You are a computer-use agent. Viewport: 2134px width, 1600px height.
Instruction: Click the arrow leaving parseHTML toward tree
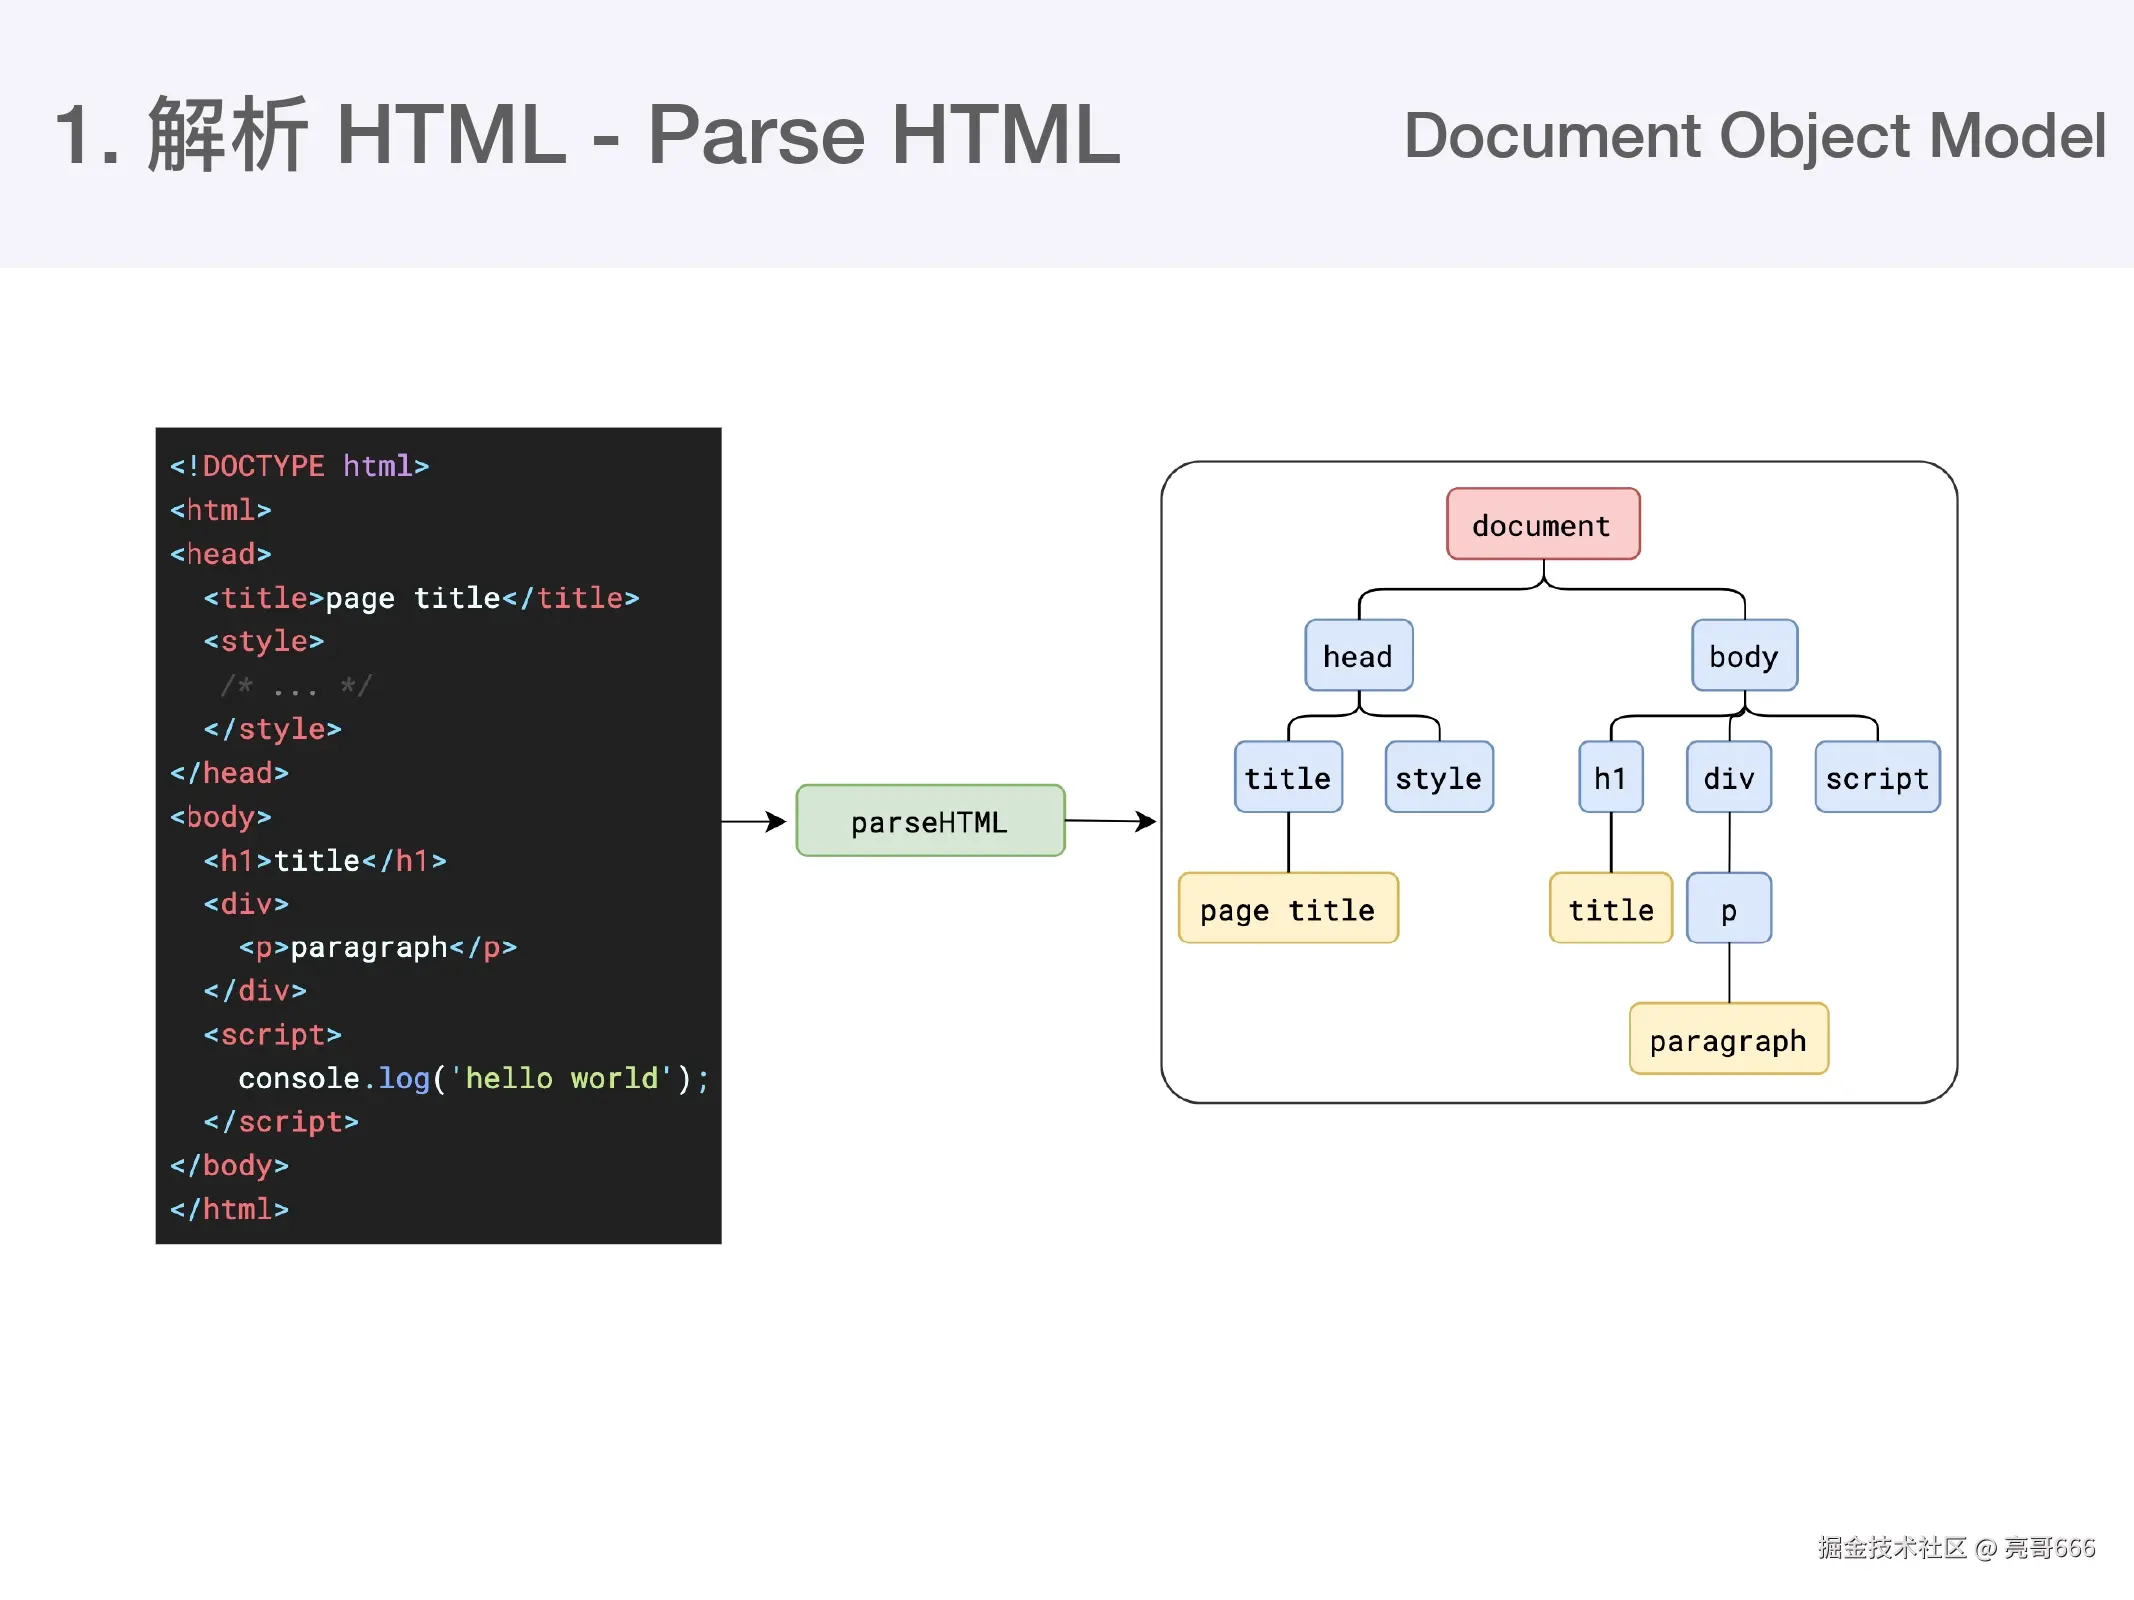click(x=1110, y=821)
